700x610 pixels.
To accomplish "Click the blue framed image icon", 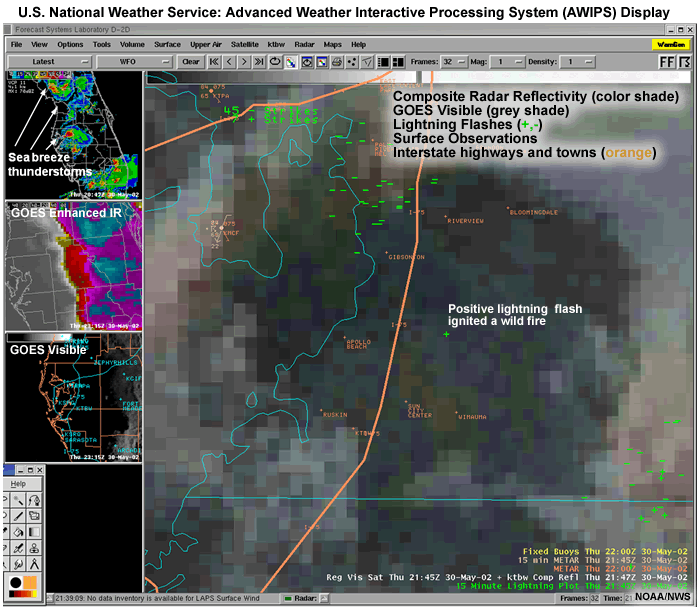I will tap(321, 62).
